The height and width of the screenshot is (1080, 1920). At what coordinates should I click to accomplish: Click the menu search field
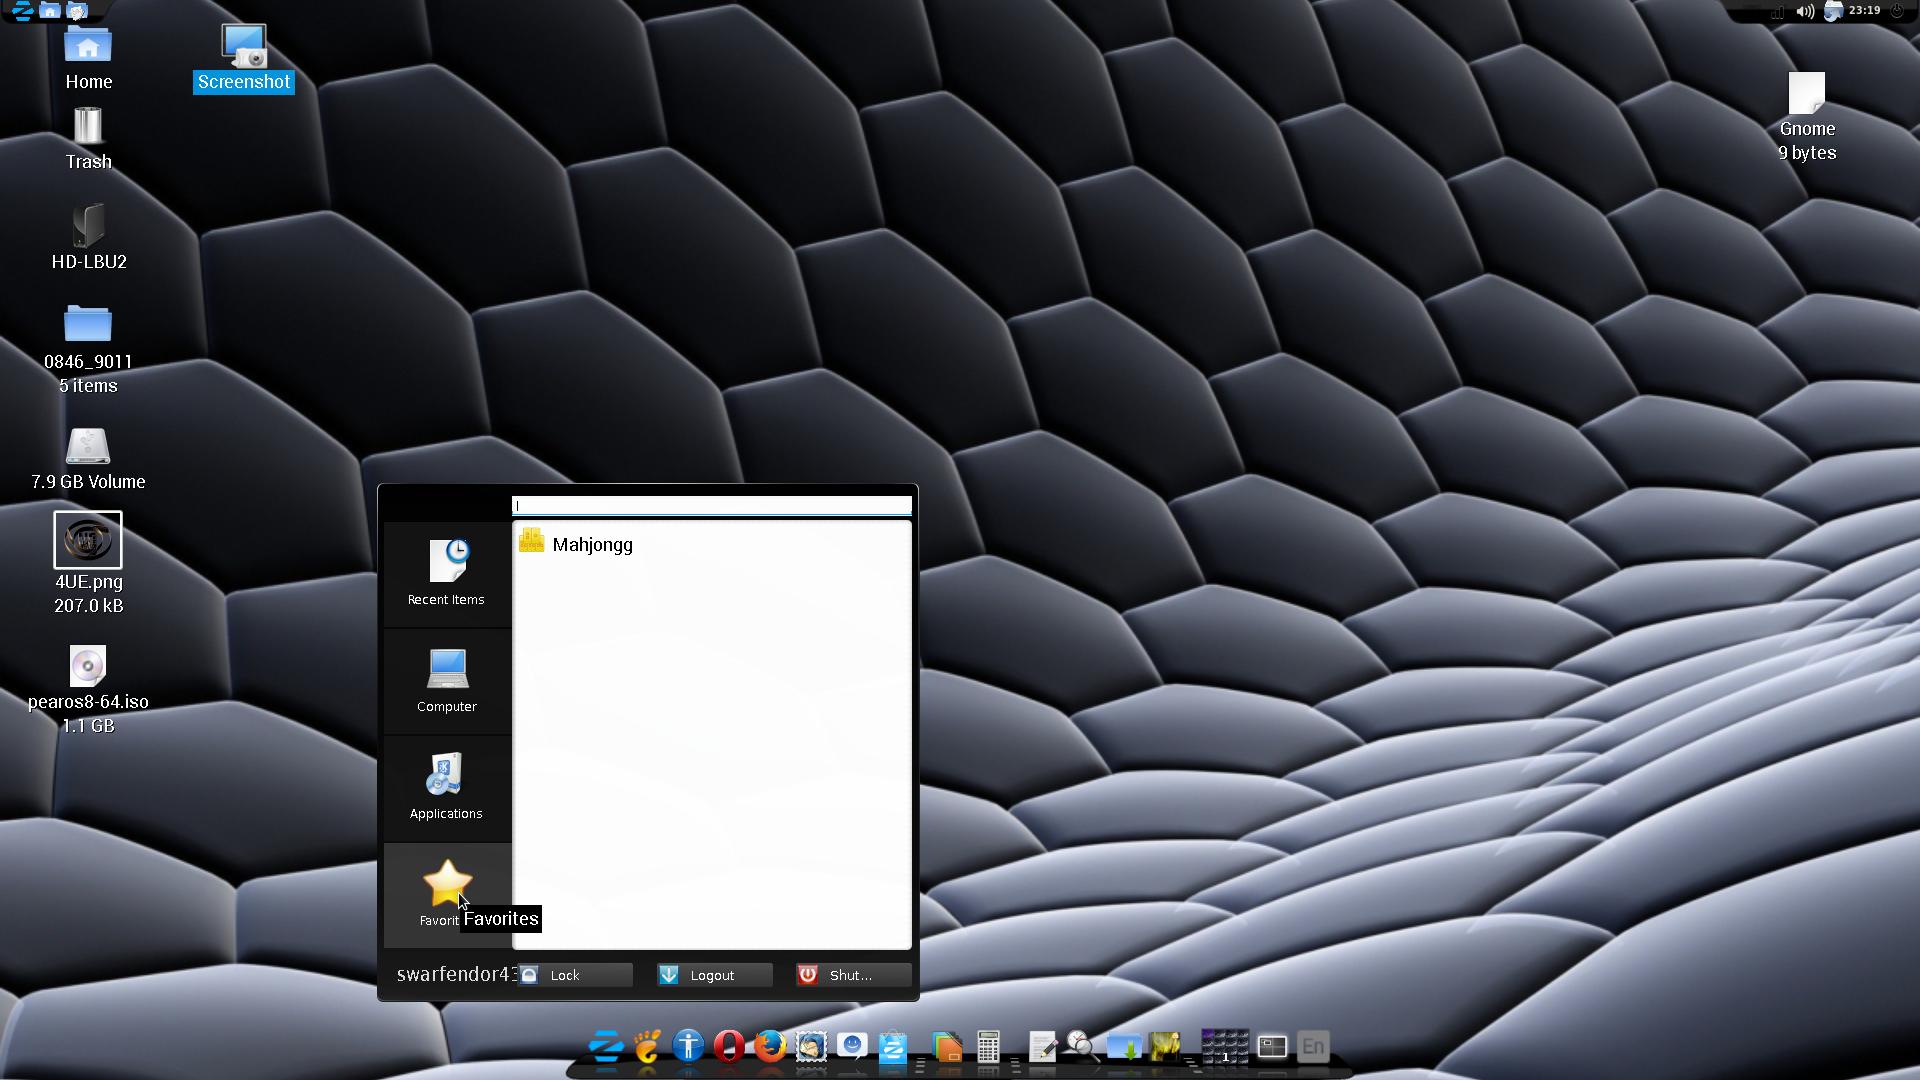tap(711, 505)
